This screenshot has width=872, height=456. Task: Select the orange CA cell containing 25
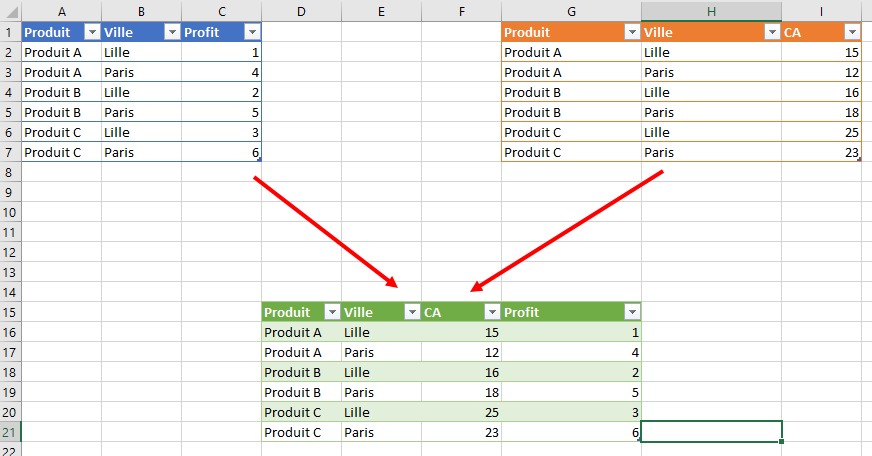coord(821,132)
